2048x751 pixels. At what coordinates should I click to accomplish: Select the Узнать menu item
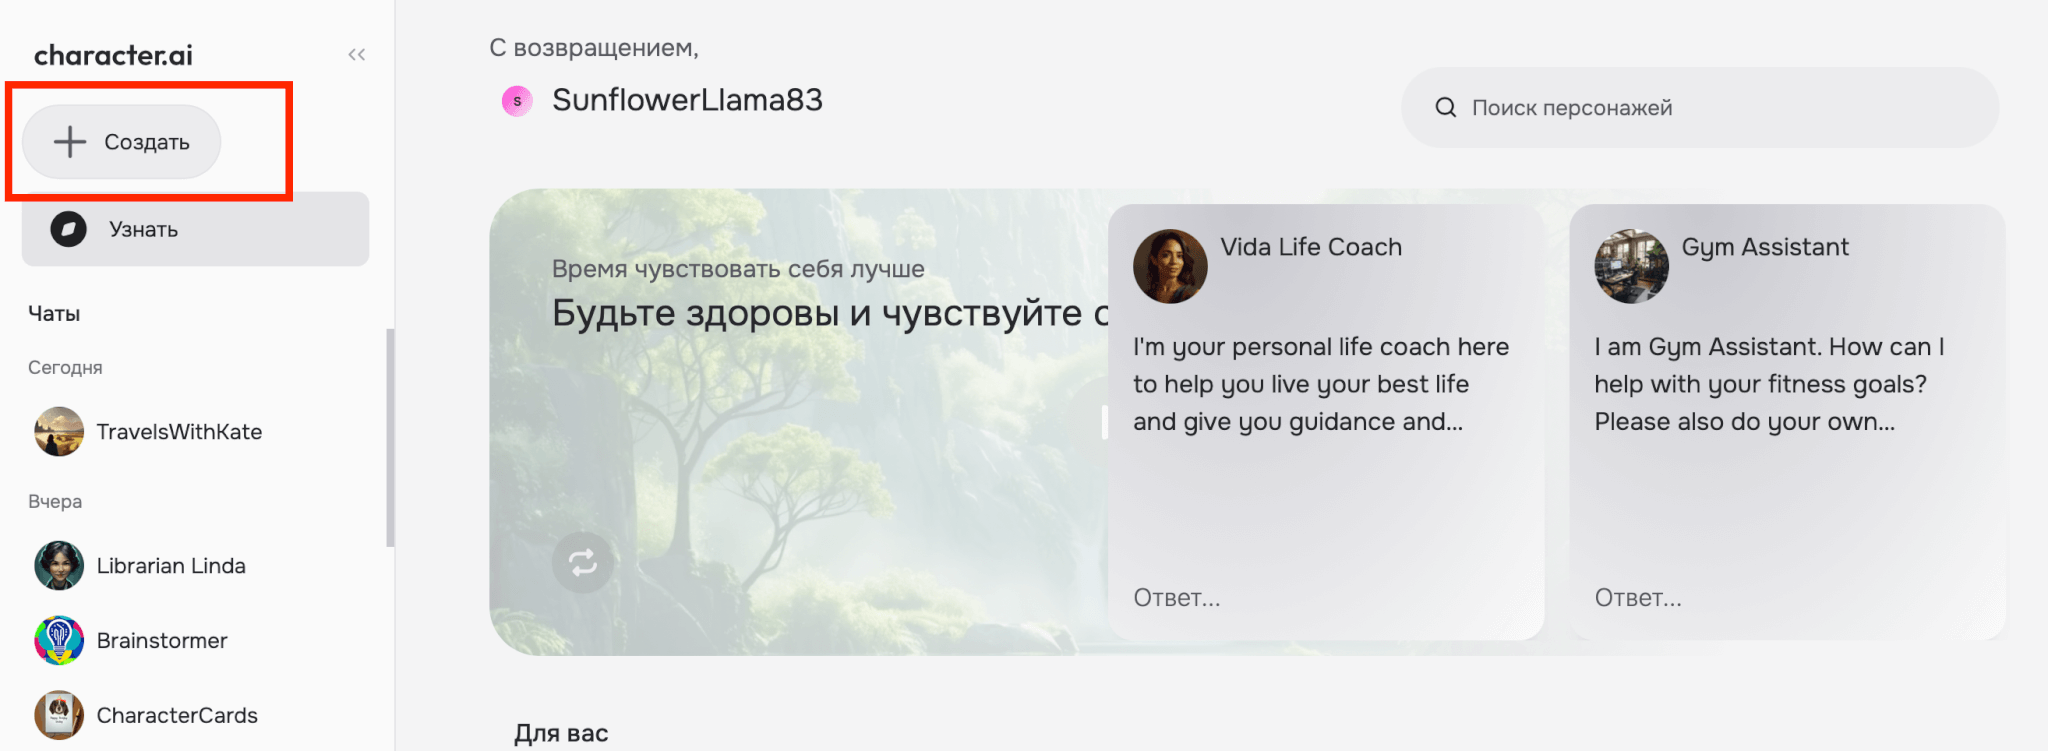(196, 229)
